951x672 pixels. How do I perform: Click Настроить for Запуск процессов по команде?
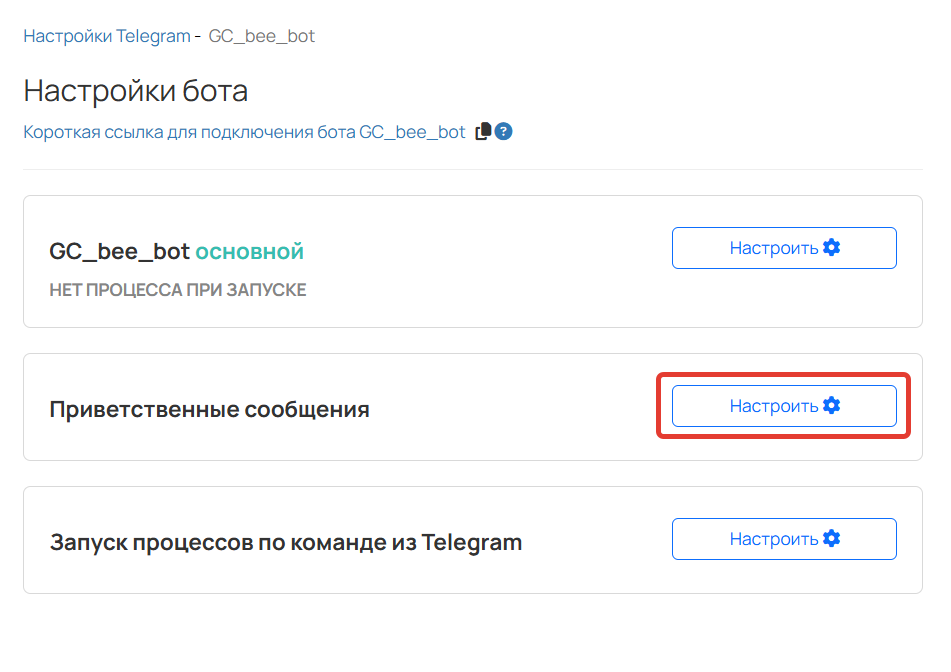[784, 539]
